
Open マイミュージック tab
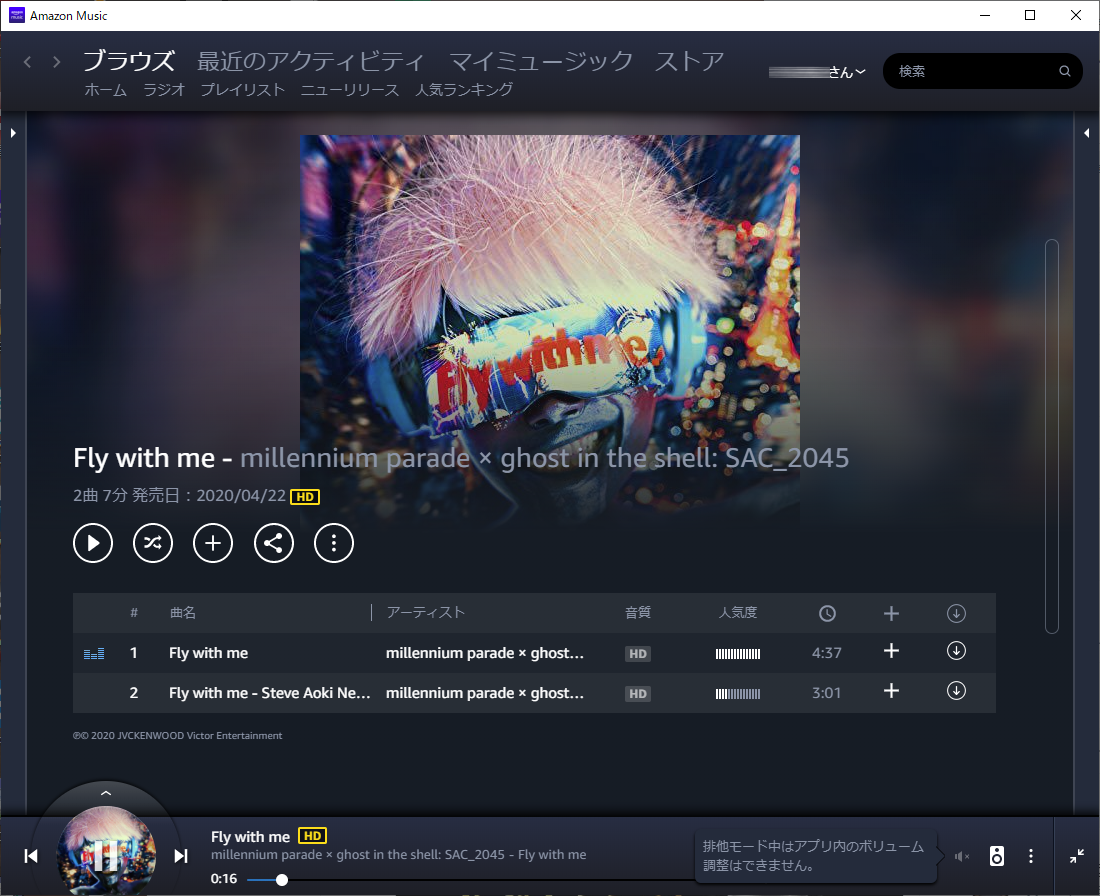541,61
